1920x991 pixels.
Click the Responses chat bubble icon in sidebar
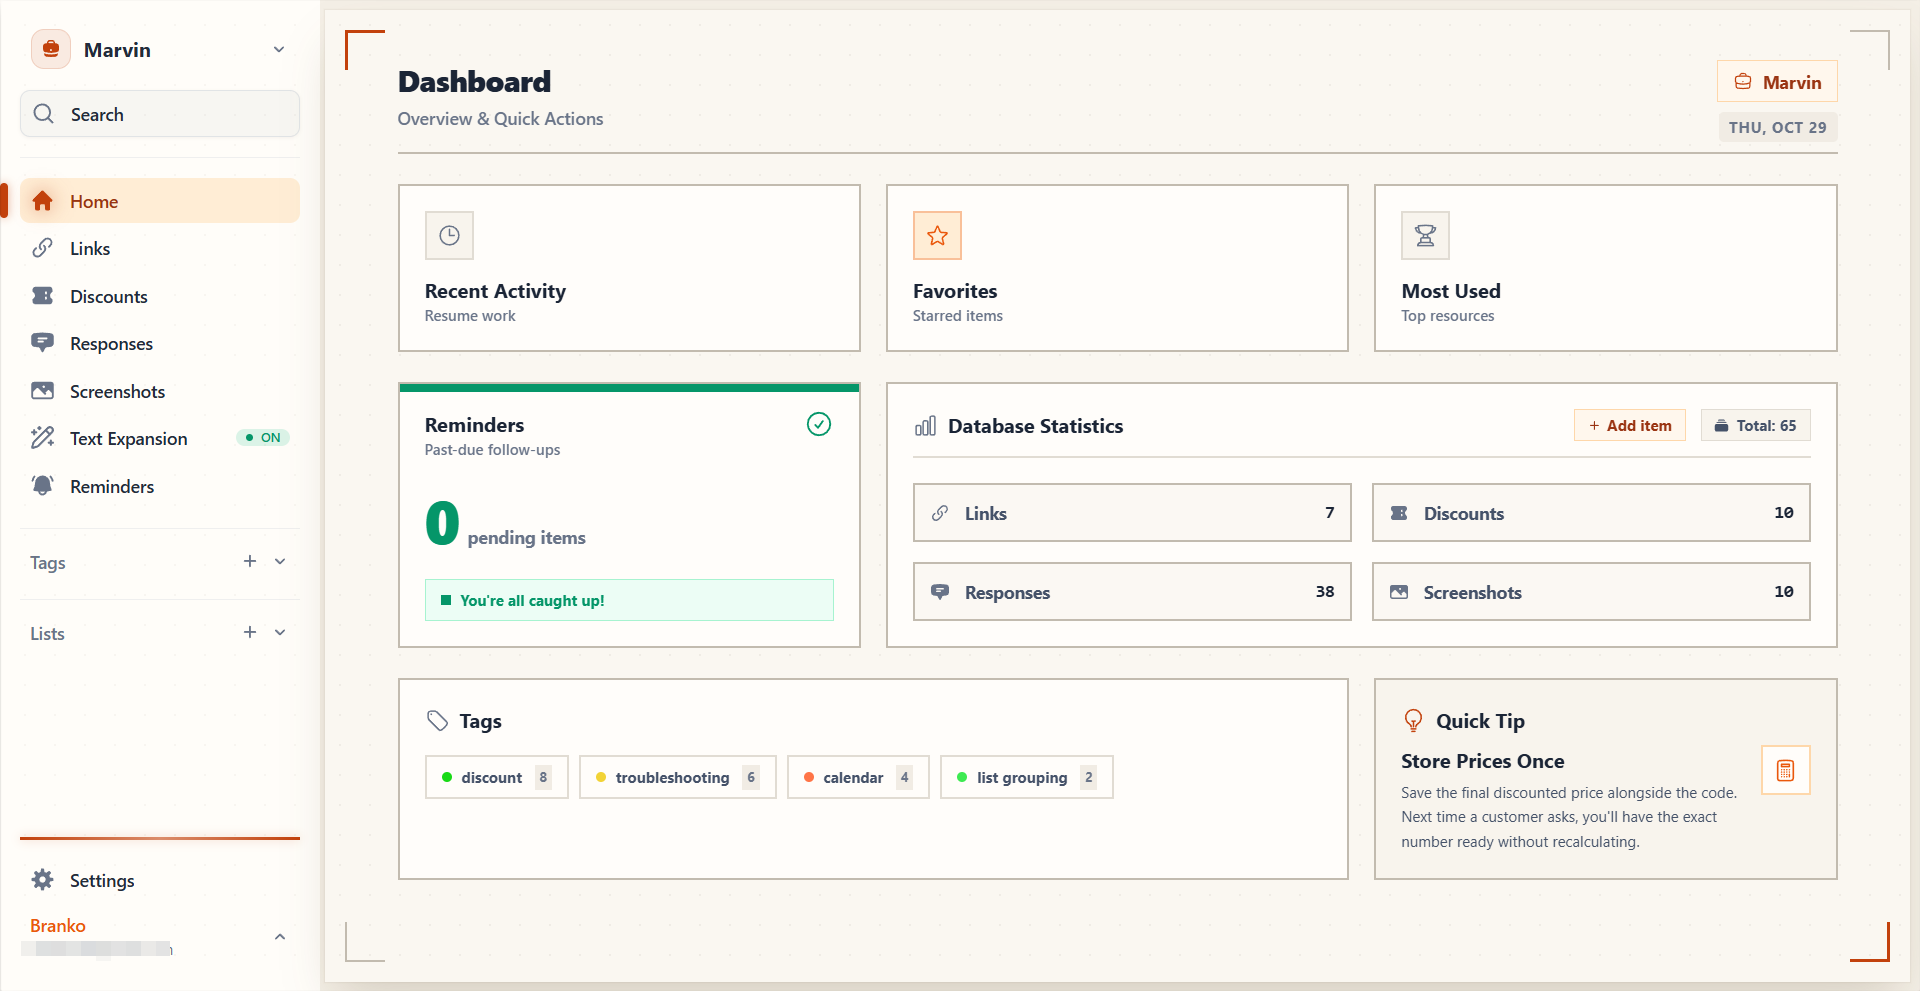click(x=42, y=343)
